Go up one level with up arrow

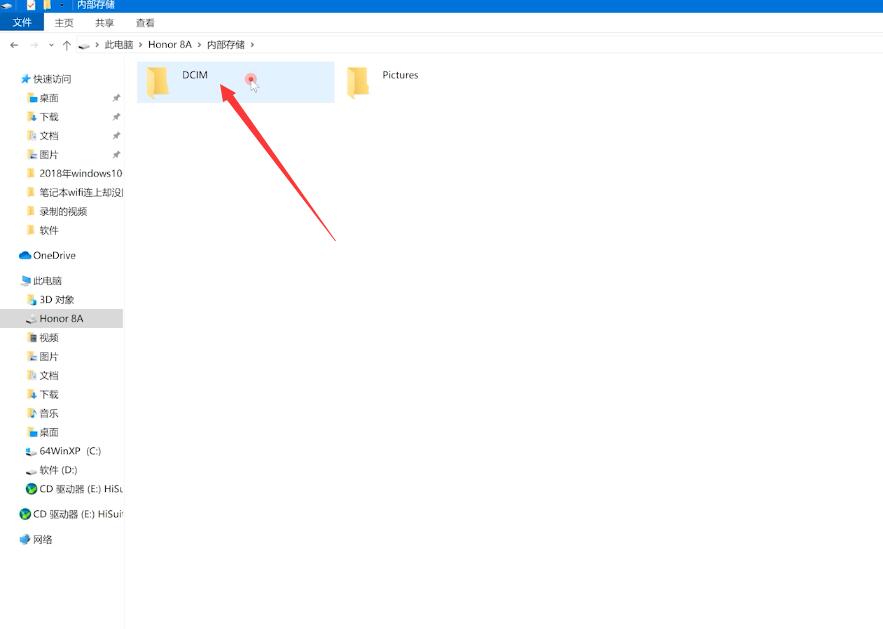pos(66,45)
